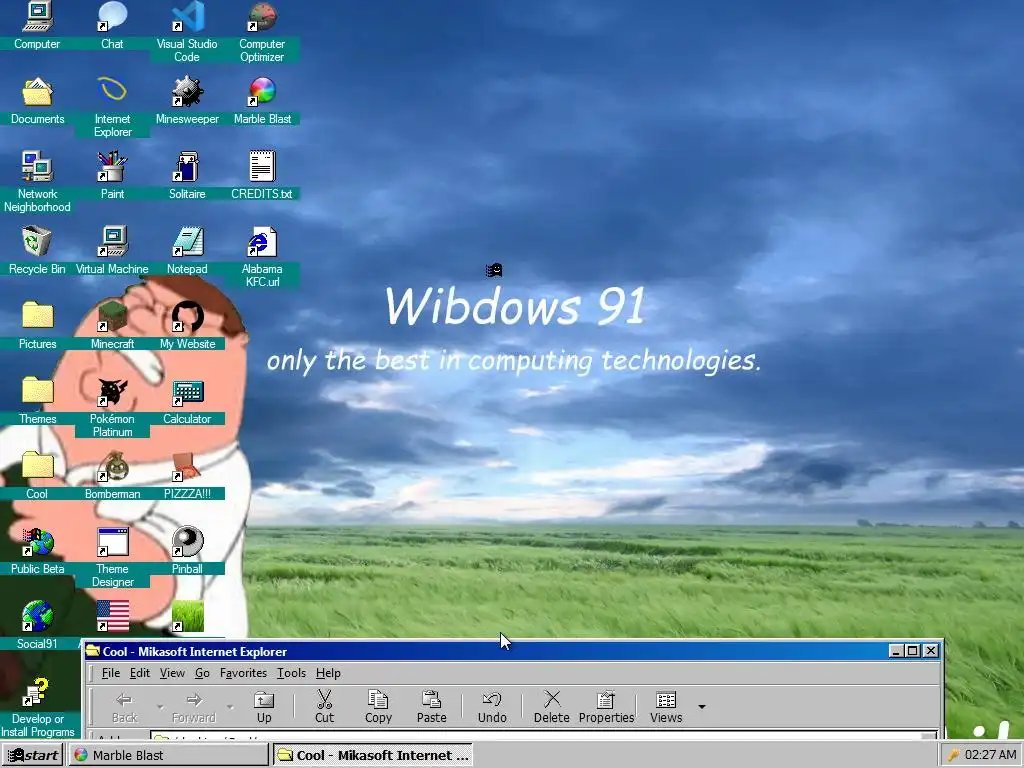
Task: Click the Copy toolbar button
Action: 378,707
